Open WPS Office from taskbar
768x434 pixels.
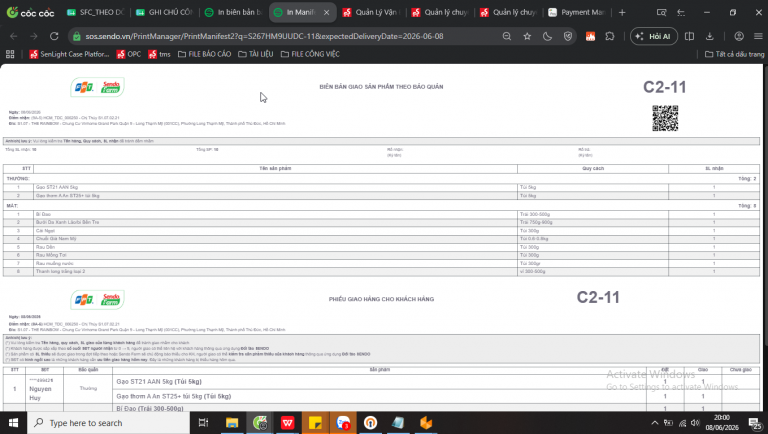[288, 423]
